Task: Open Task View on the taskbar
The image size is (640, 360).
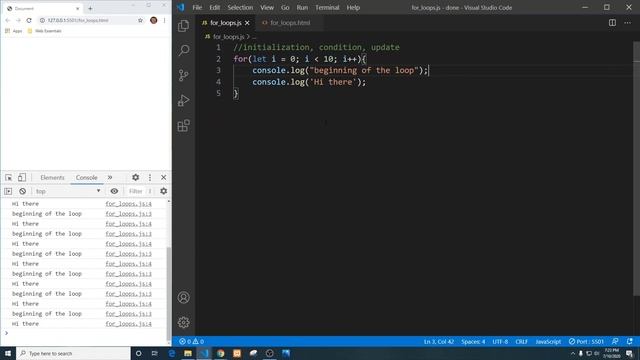Action: (x=155, y=353)
